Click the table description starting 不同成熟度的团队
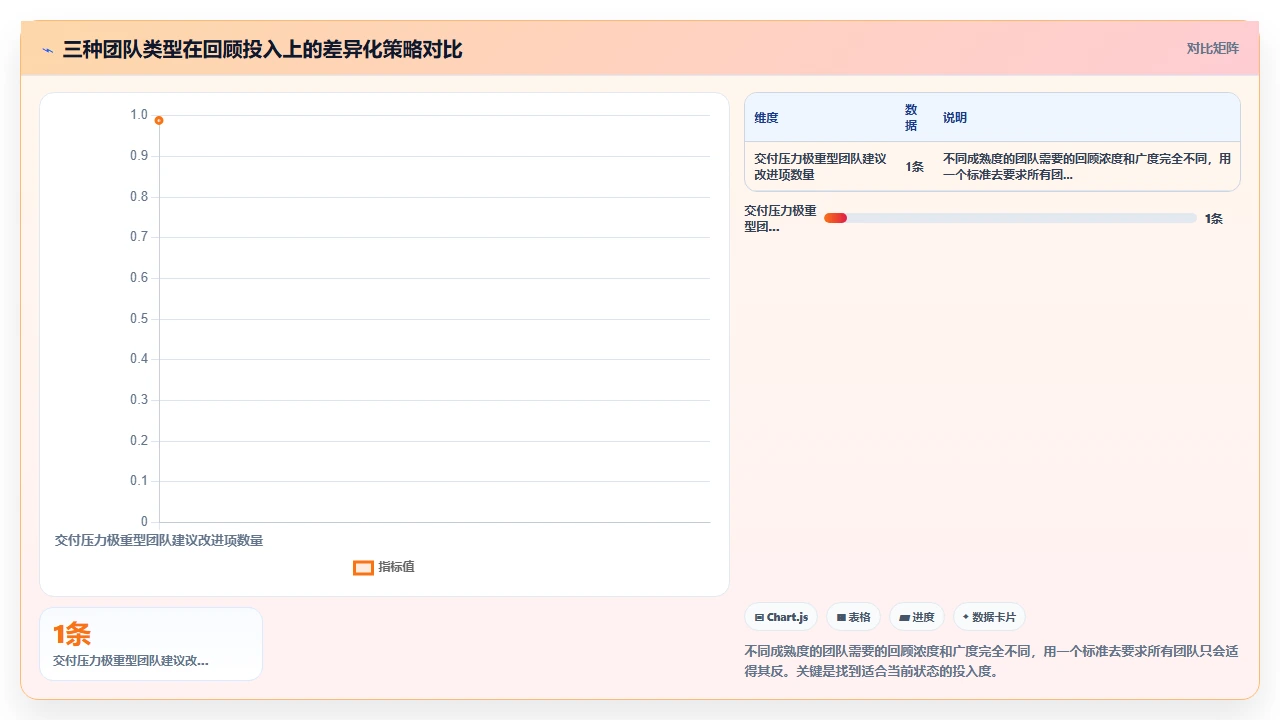Viewport: 1280px width, 720px height. [x=1087, y=167]
